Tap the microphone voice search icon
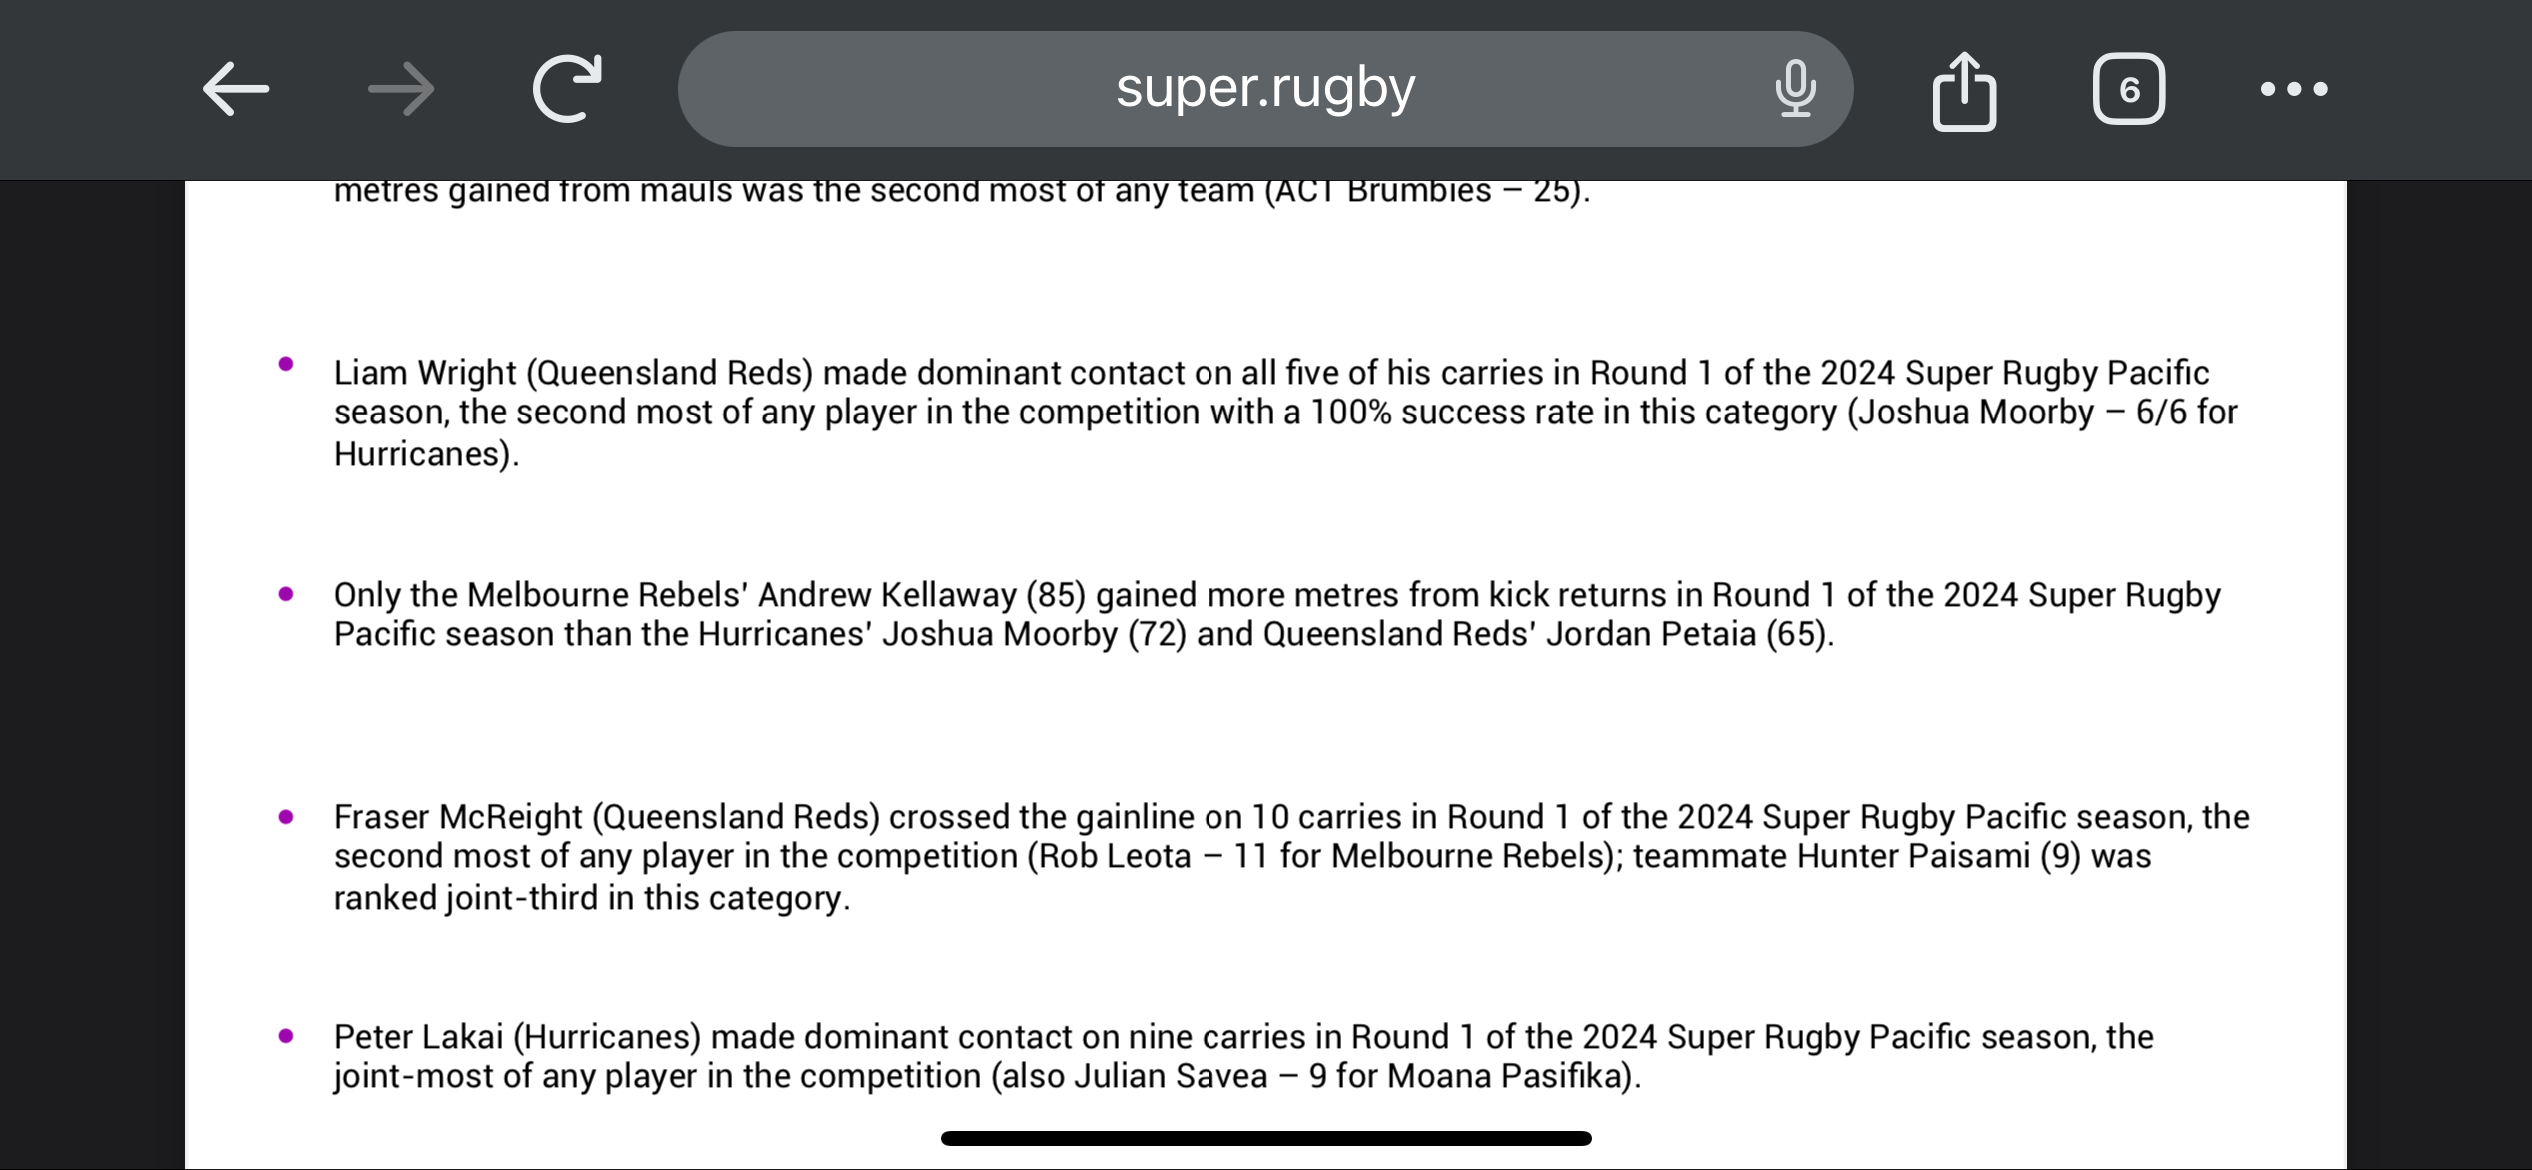 tap(1795, 89)
